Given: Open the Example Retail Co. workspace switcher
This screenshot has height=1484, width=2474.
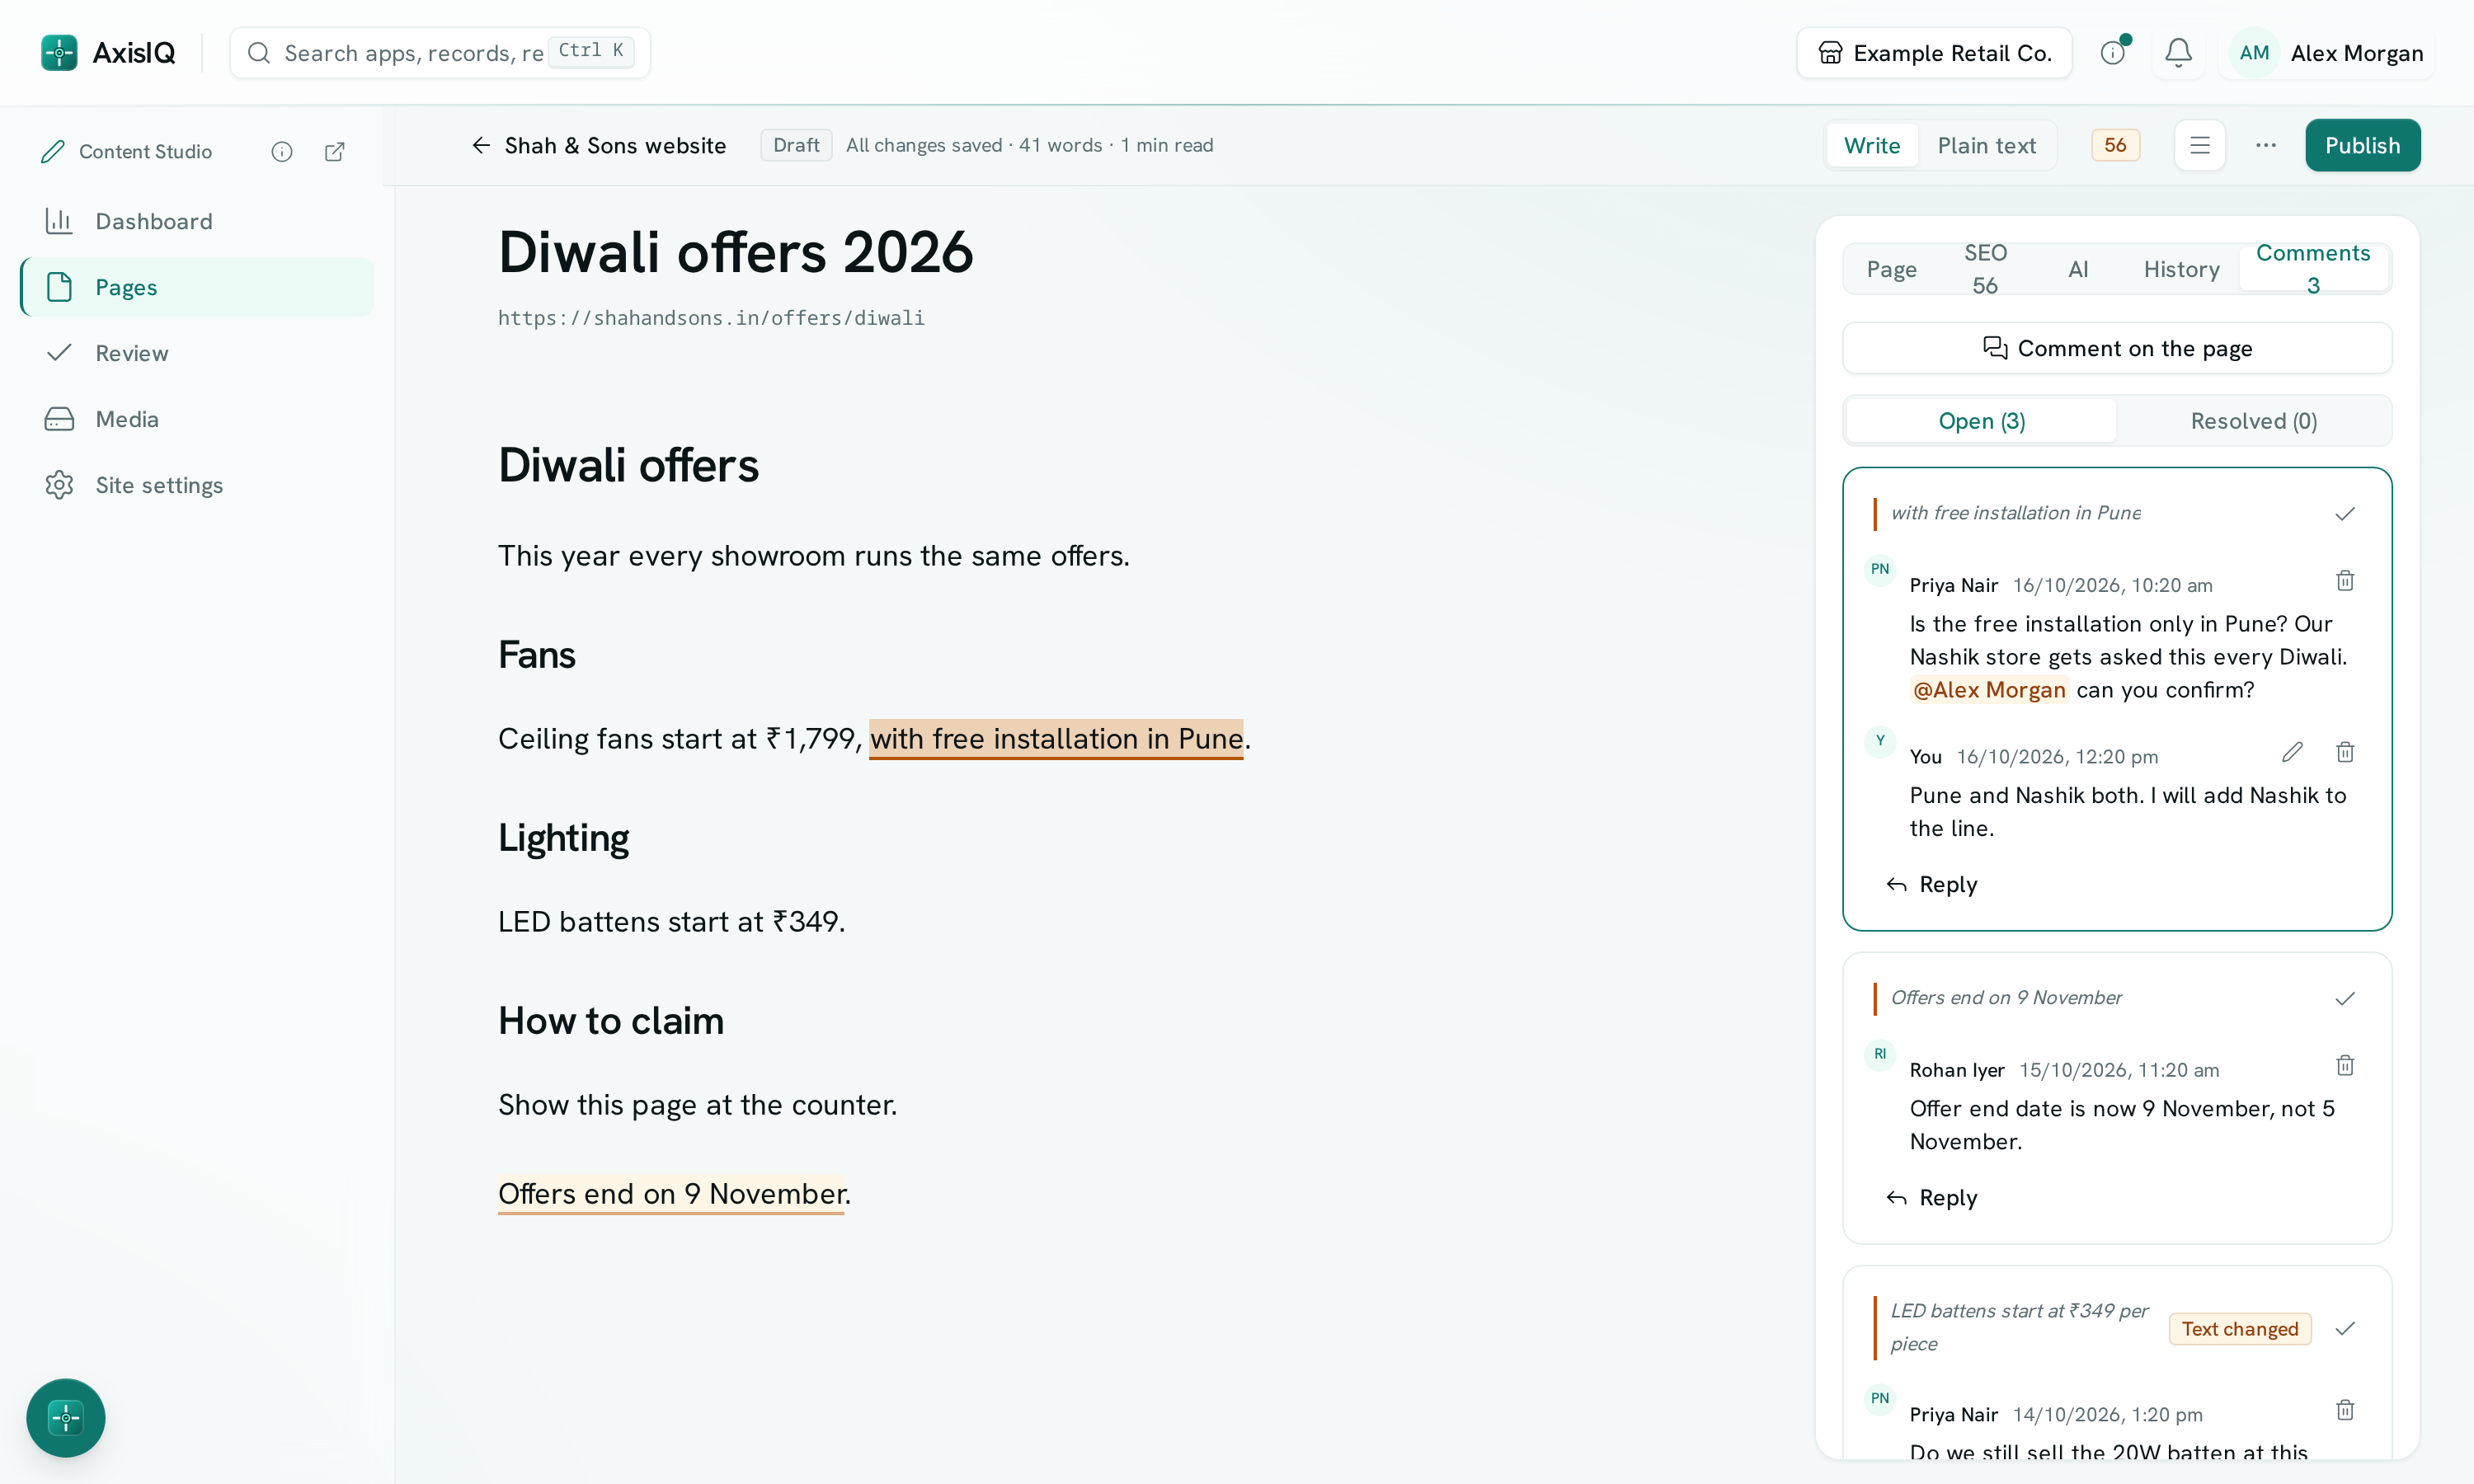Looking at the screenshot, I should [x=1934, y=52].
